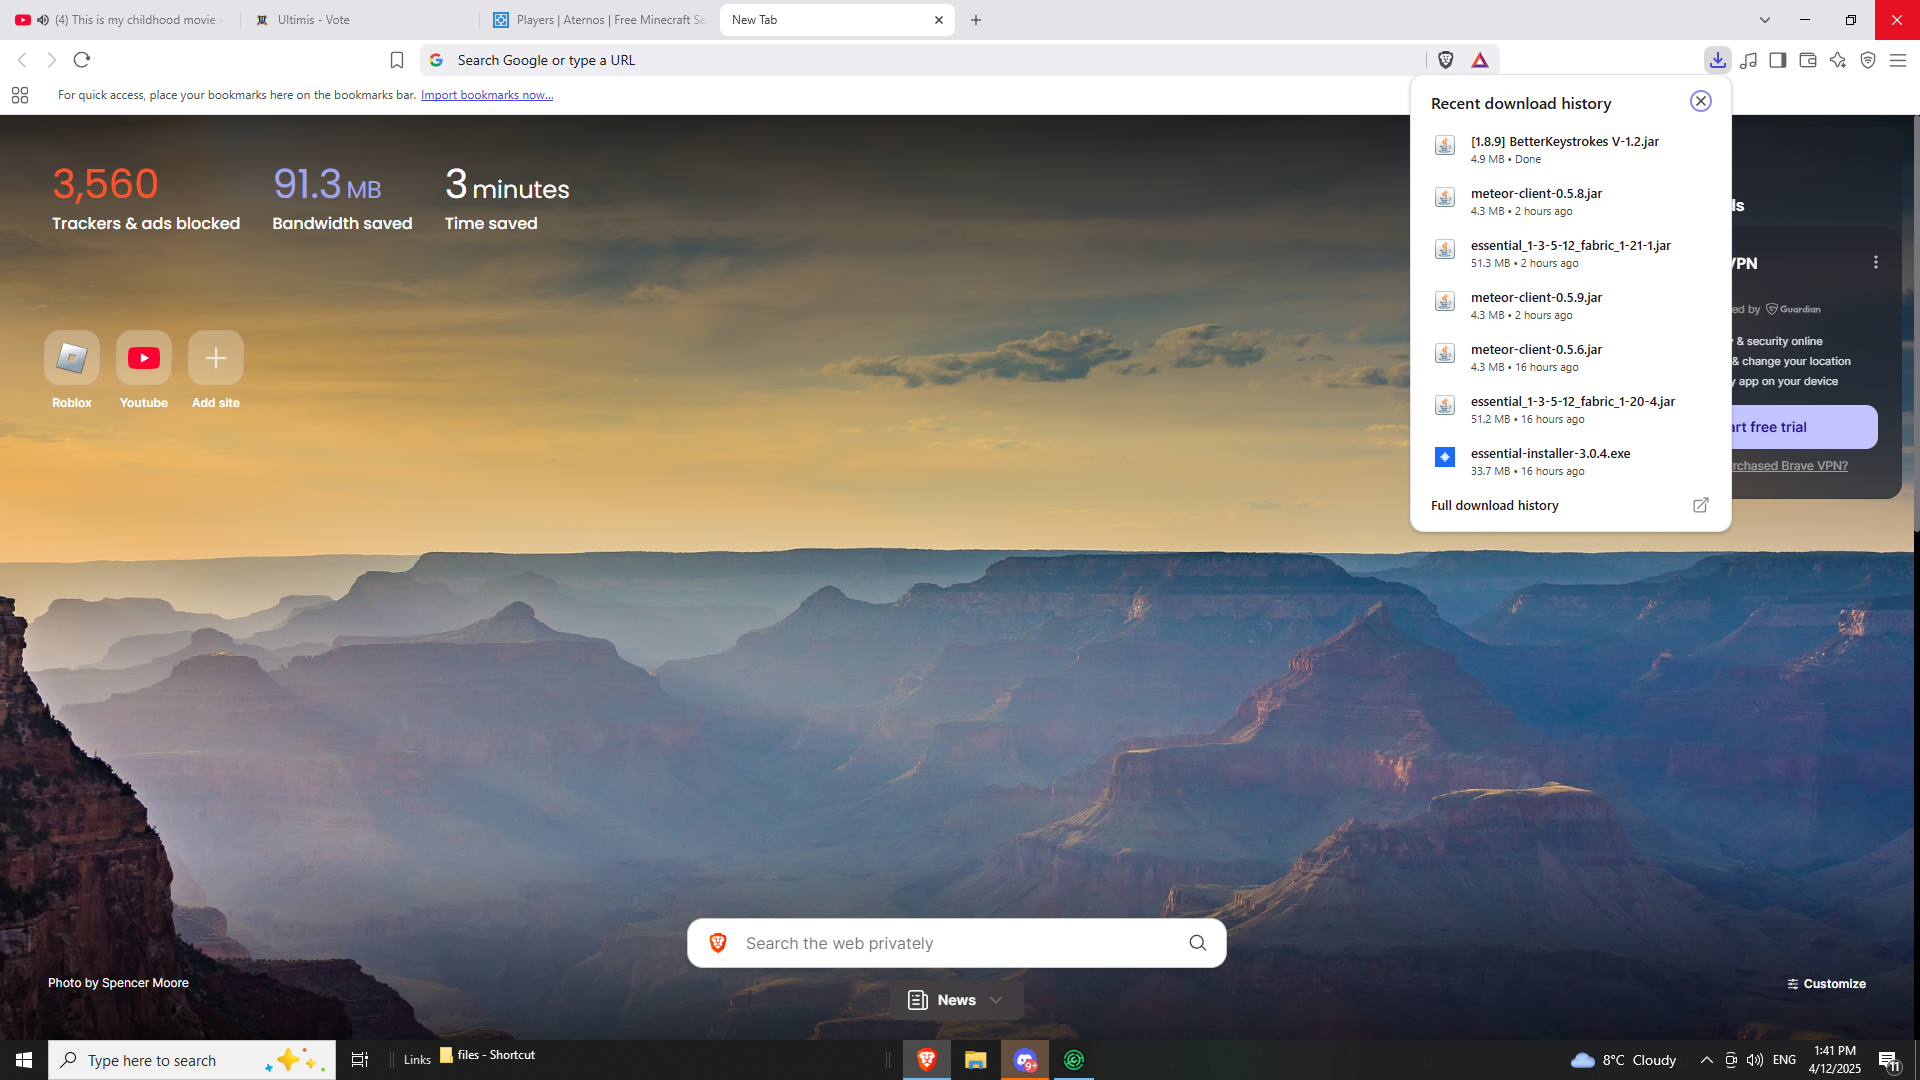Image resolution: width=1920 pixels, height=1080 pixels.
Task: Click the Downloads toolbar icon
Action: (x=1717, y=60)
